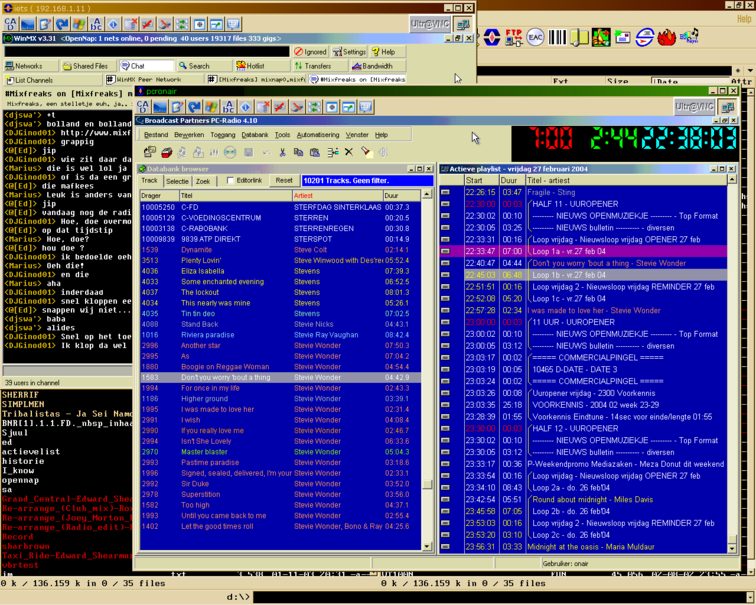Screen dimensions: 756x605
Task: Click the close connection icon with red X in pcronair toolbar
Action: tap(263, 107)
